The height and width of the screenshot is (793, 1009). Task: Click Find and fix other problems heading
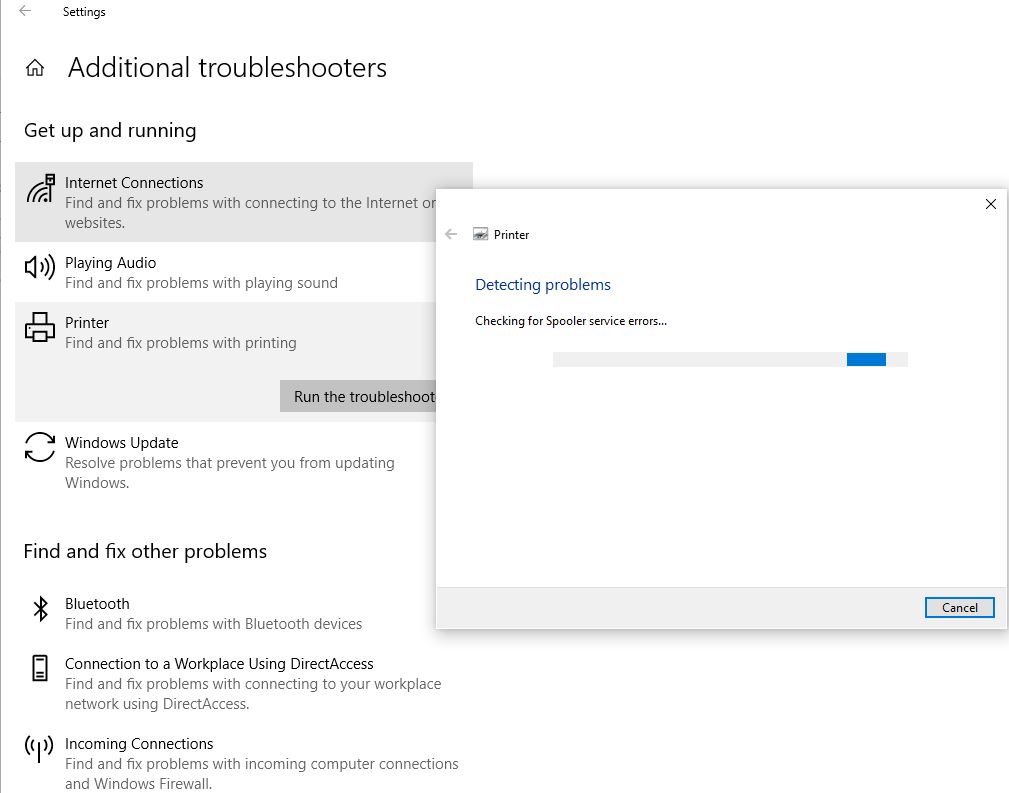(x=145, y=552)
